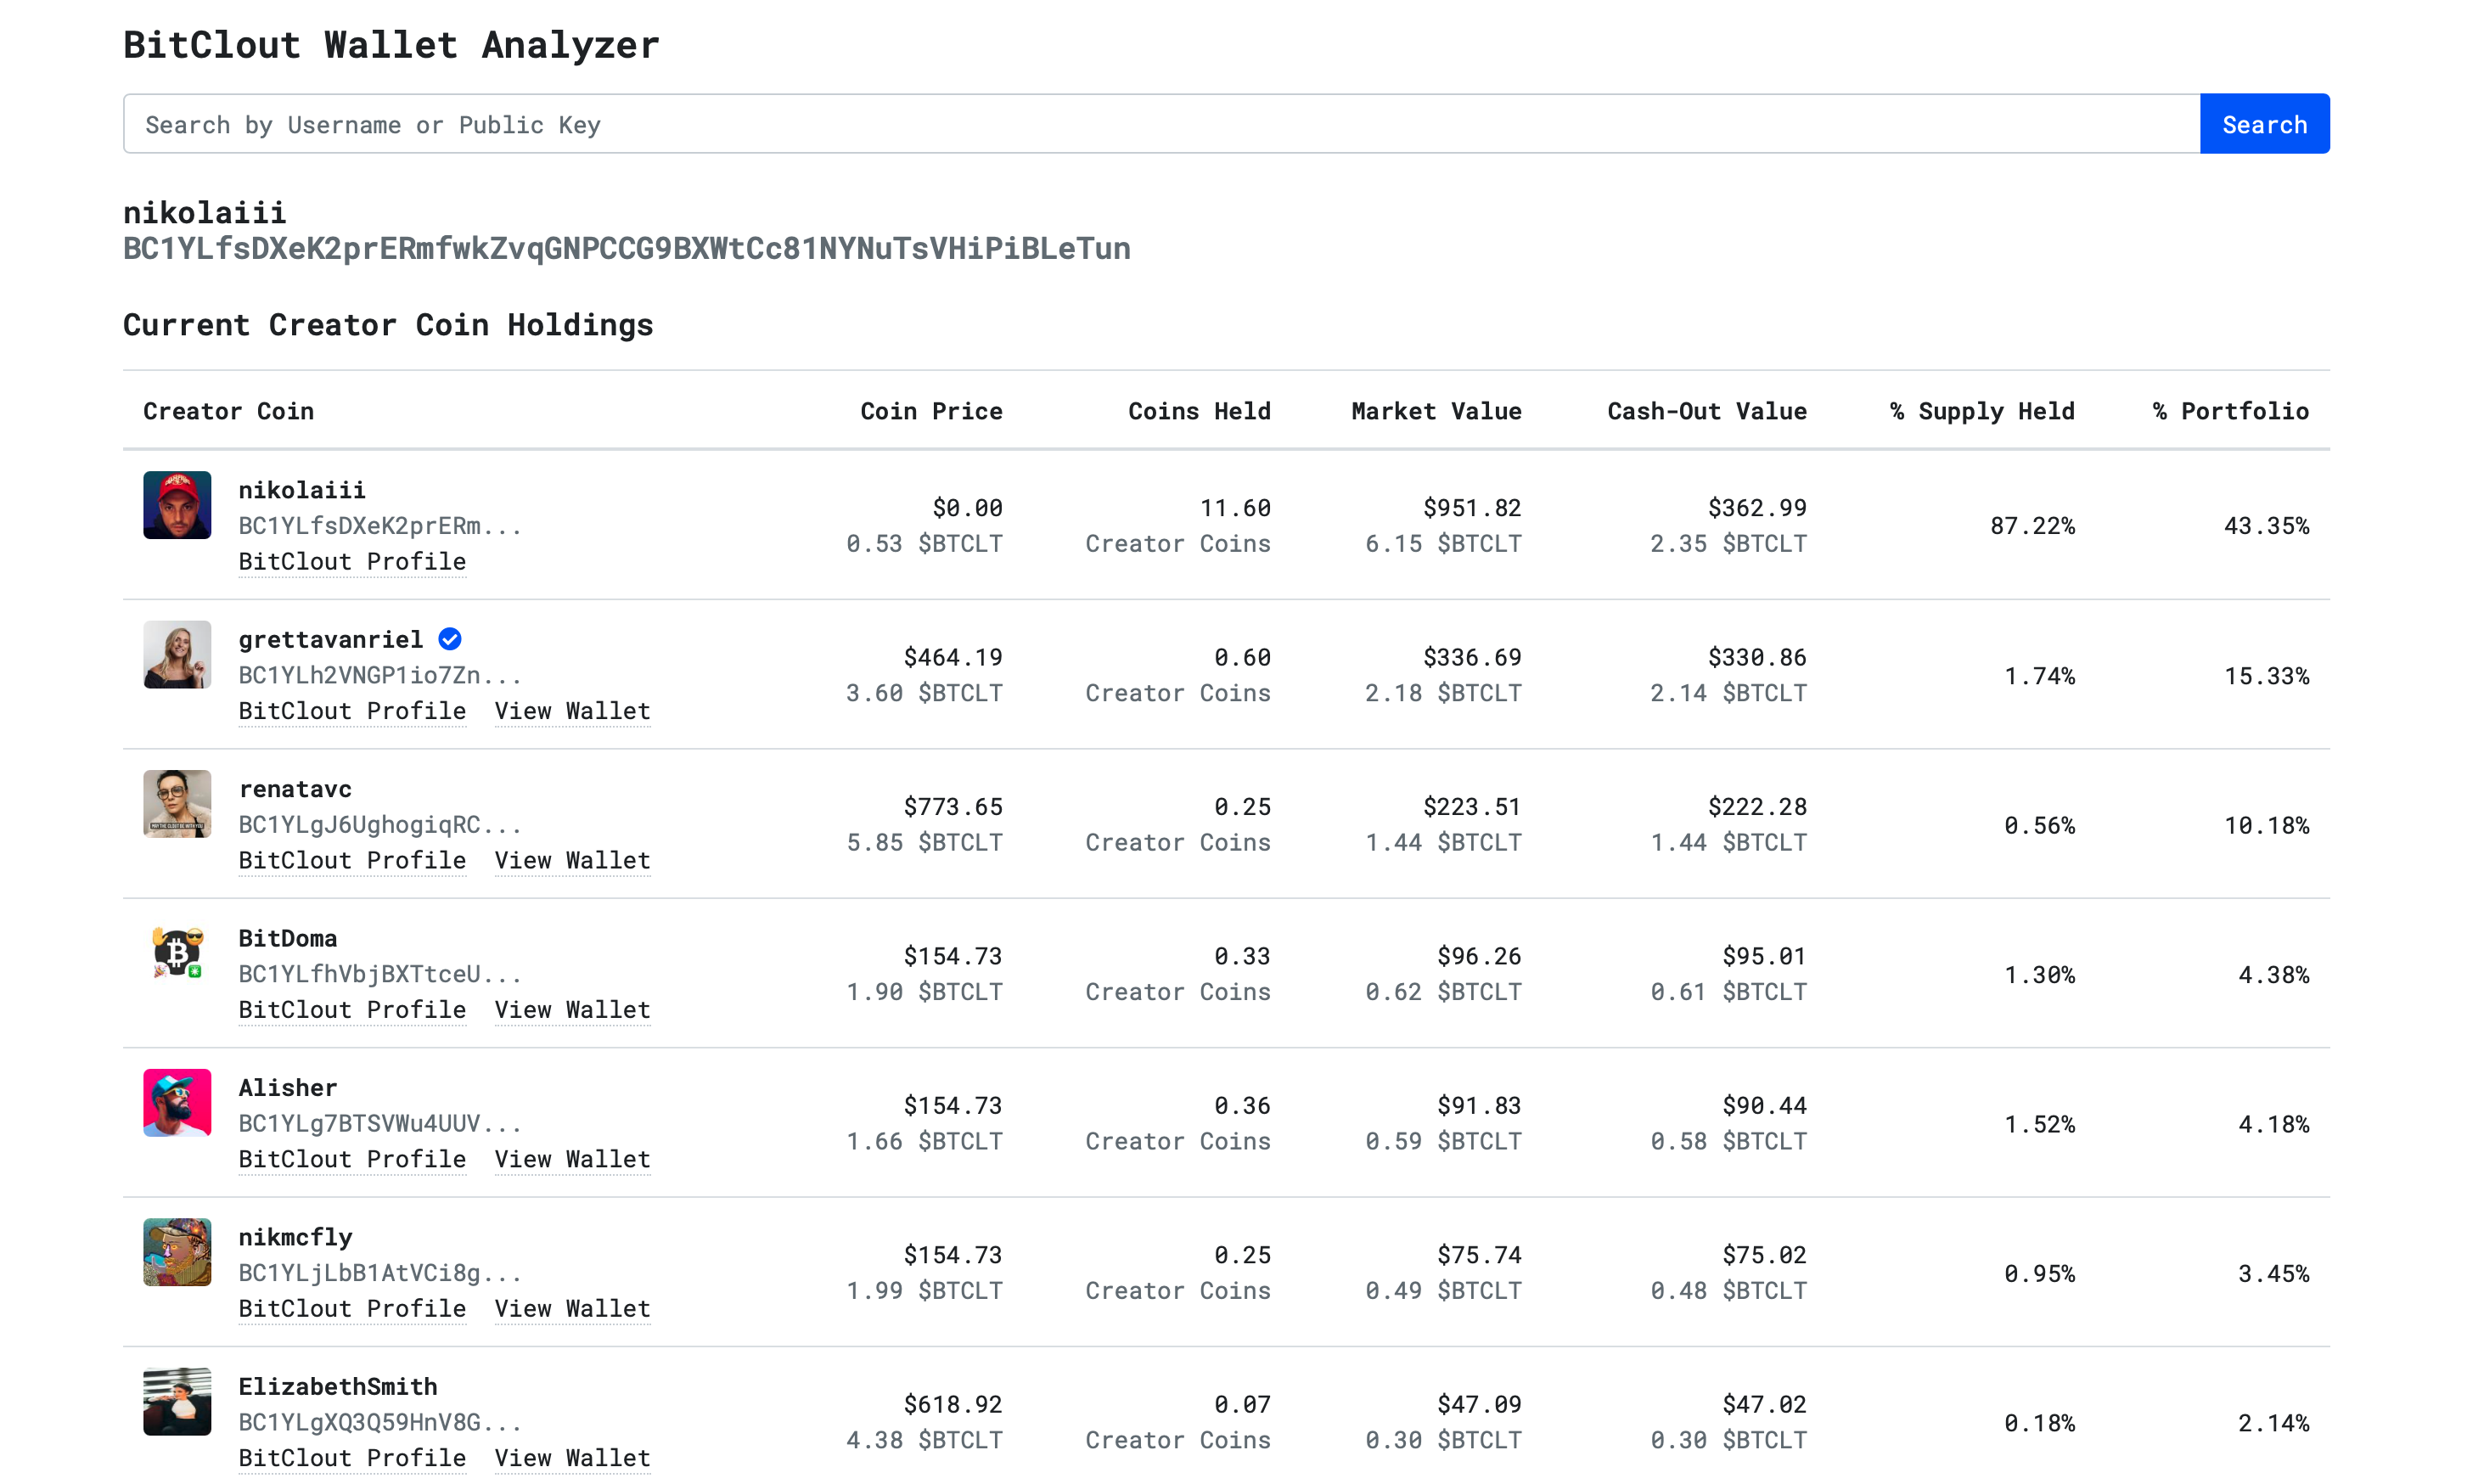Focus the username or public key search field
The image size is (2484, 1484).
[x=1160, y=124]
